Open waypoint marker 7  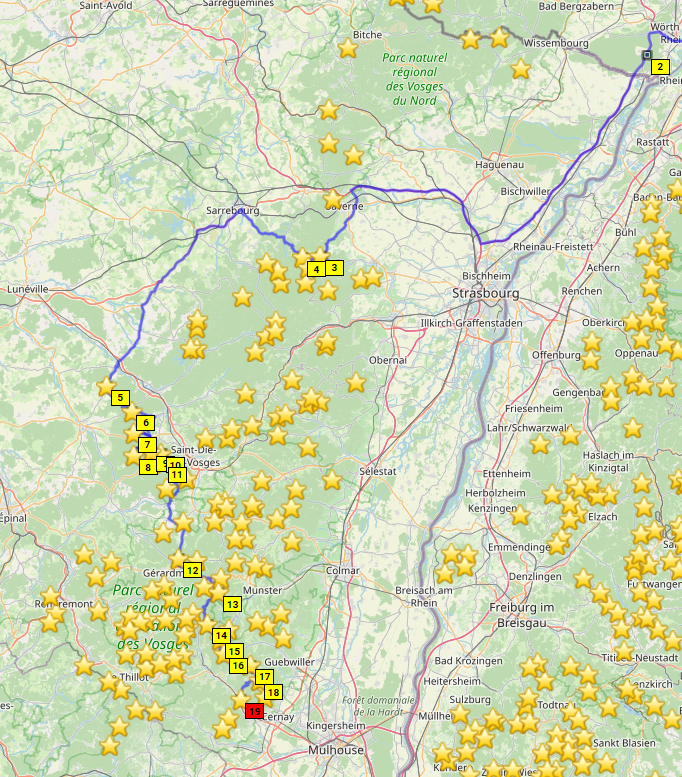147,445
